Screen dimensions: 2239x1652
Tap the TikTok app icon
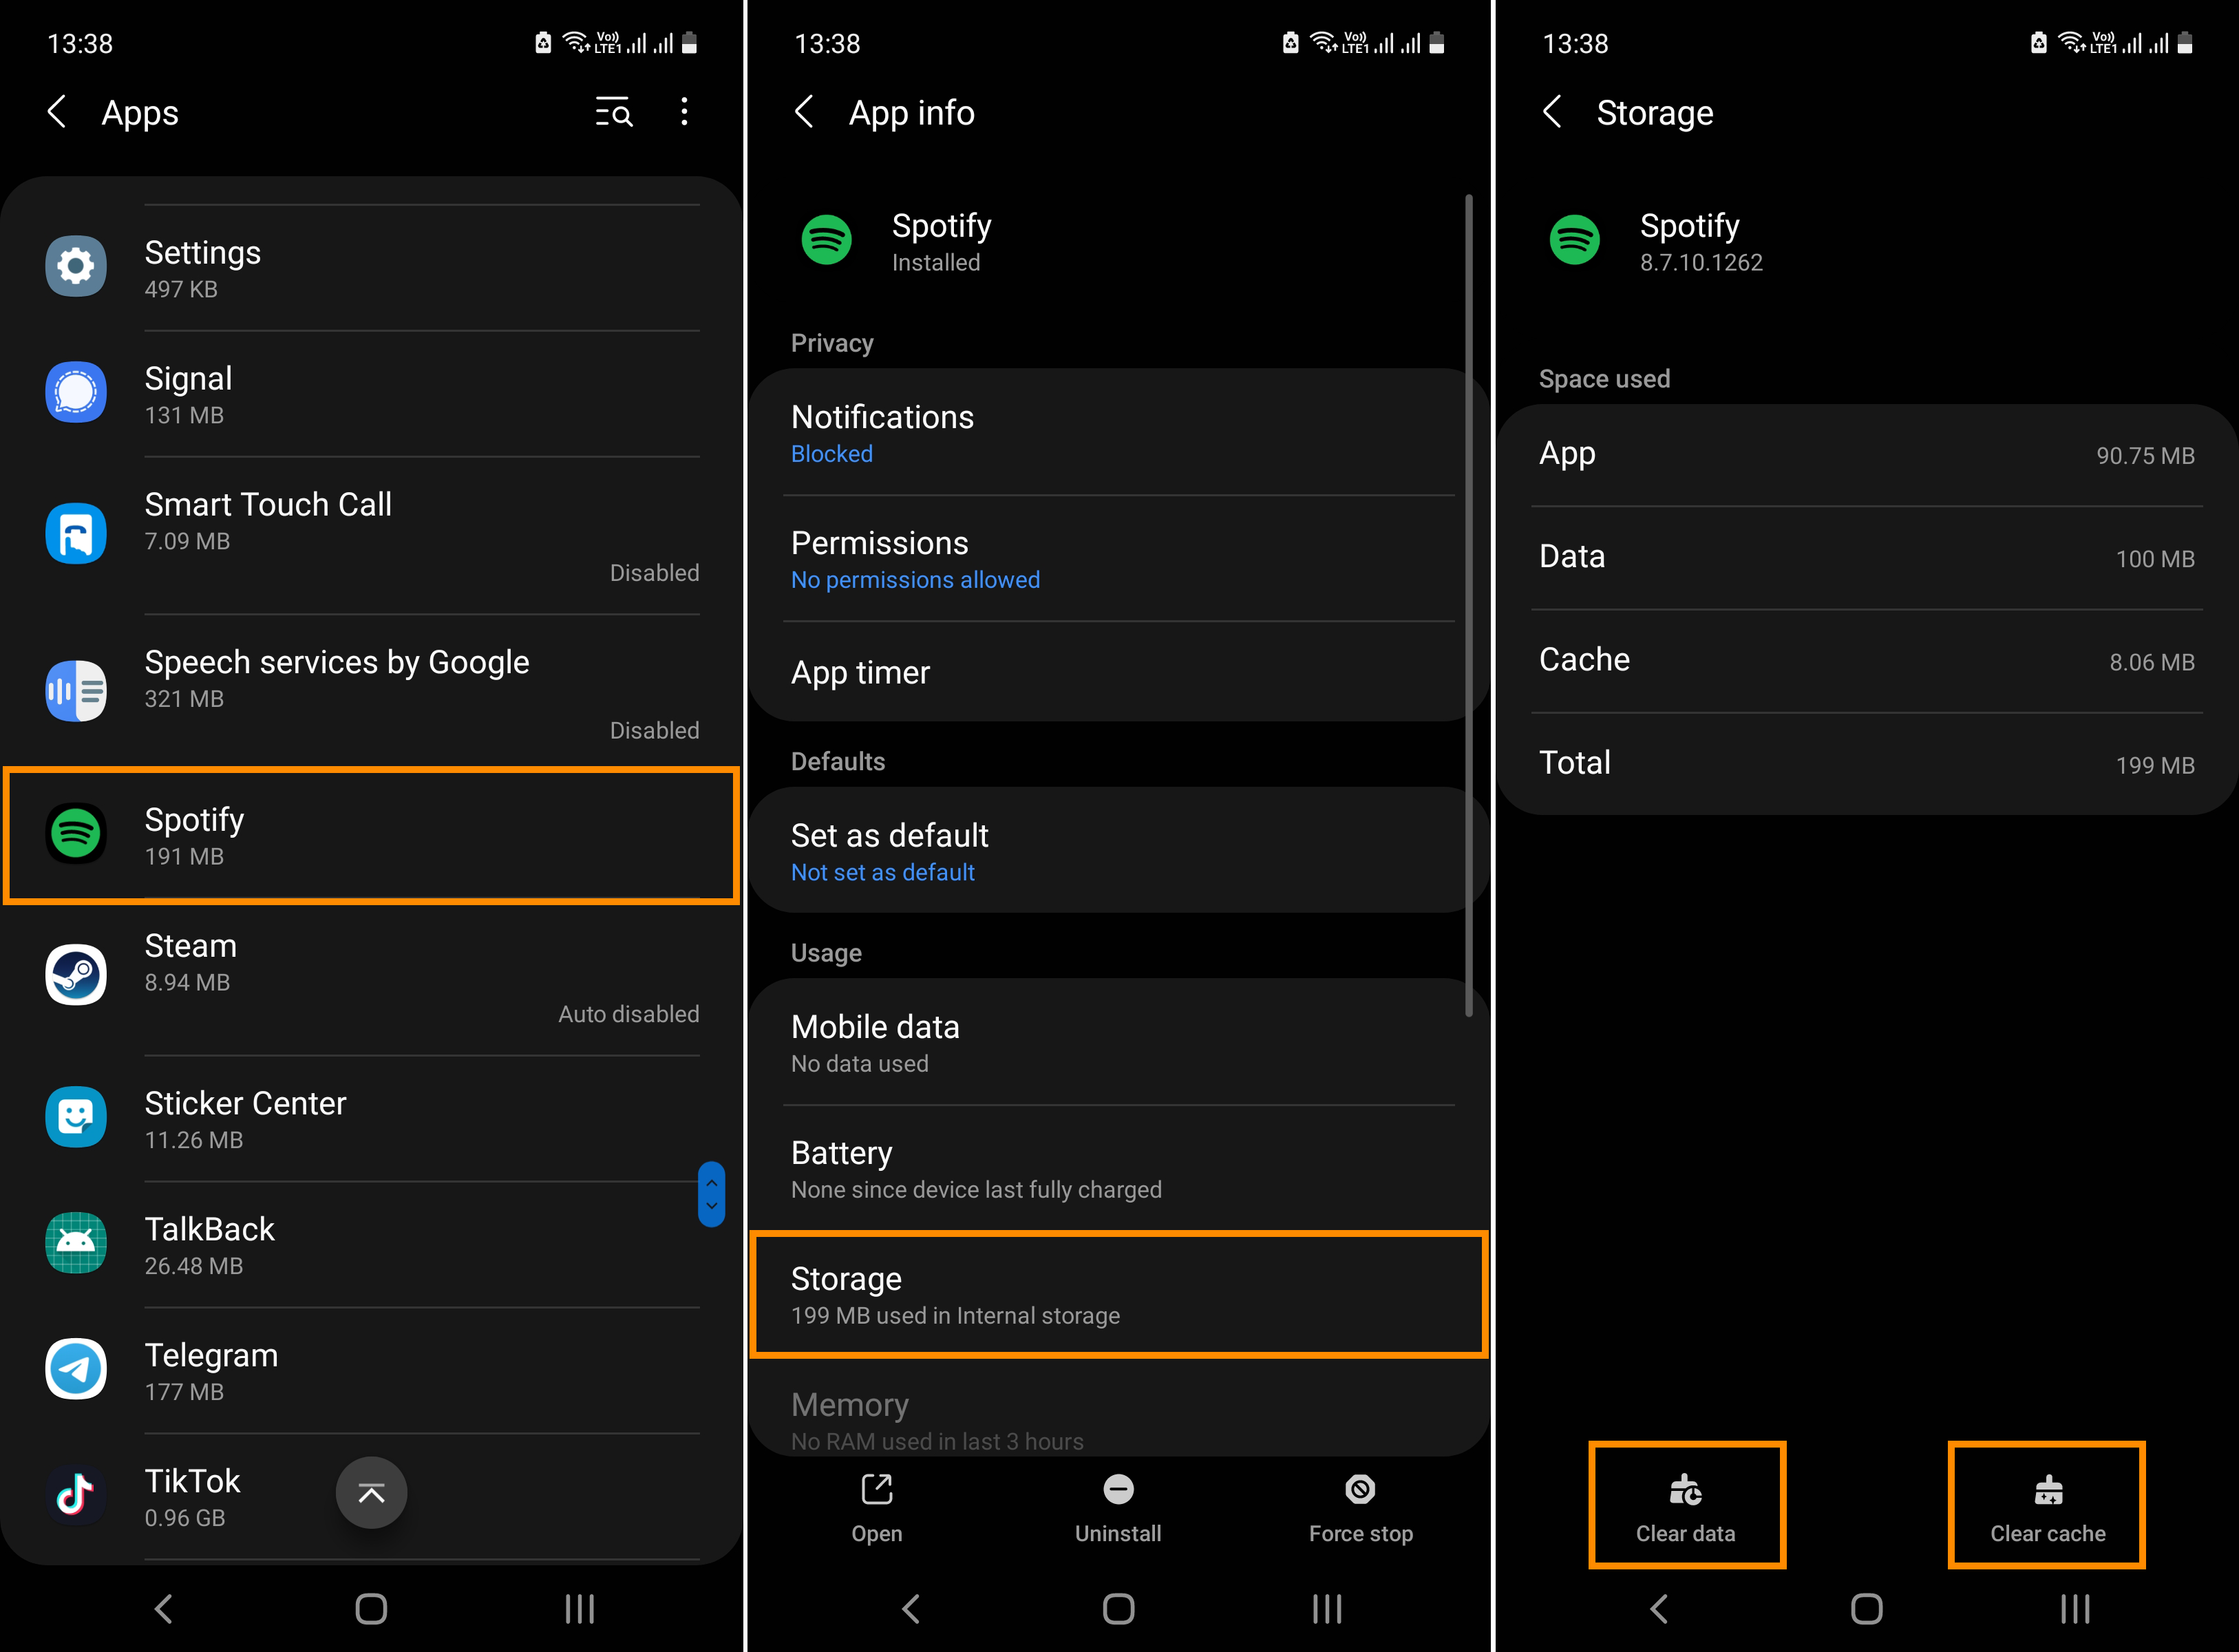76,1501
